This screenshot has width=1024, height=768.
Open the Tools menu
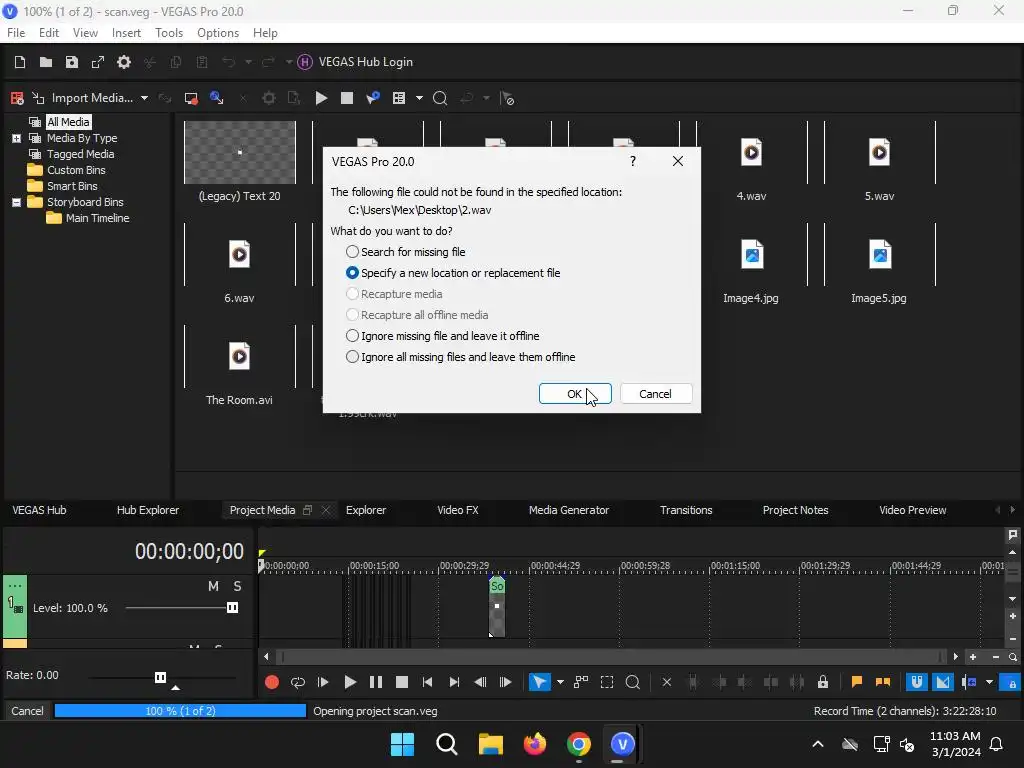tap(169, 33)
